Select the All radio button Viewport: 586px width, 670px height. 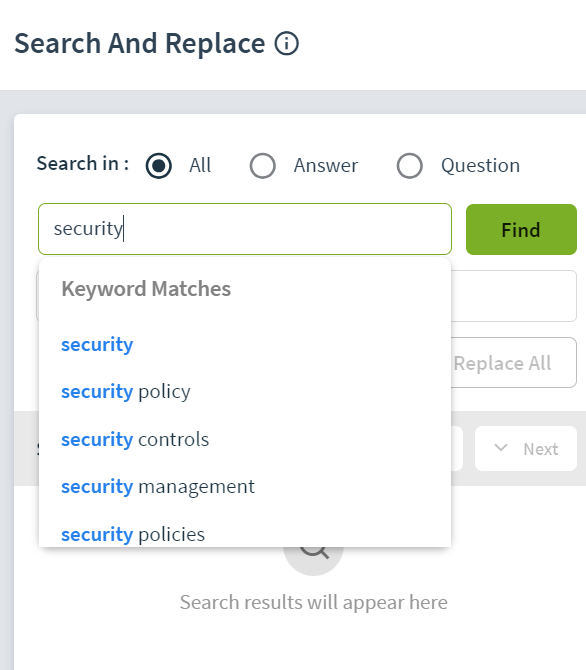point(159,165)
